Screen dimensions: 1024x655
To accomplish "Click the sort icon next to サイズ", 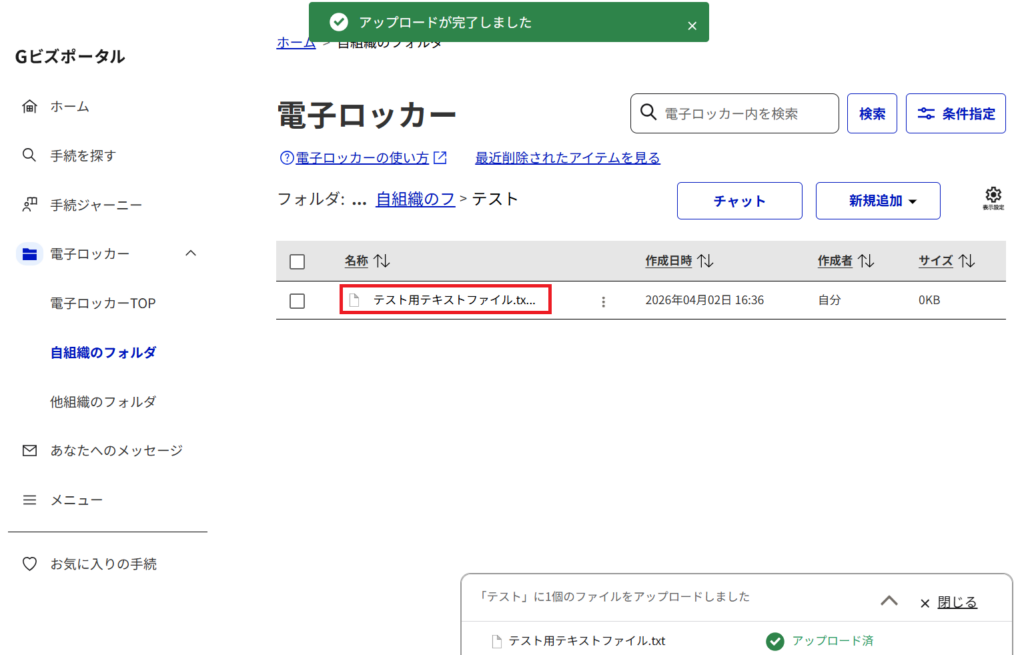I will point(966,261).
